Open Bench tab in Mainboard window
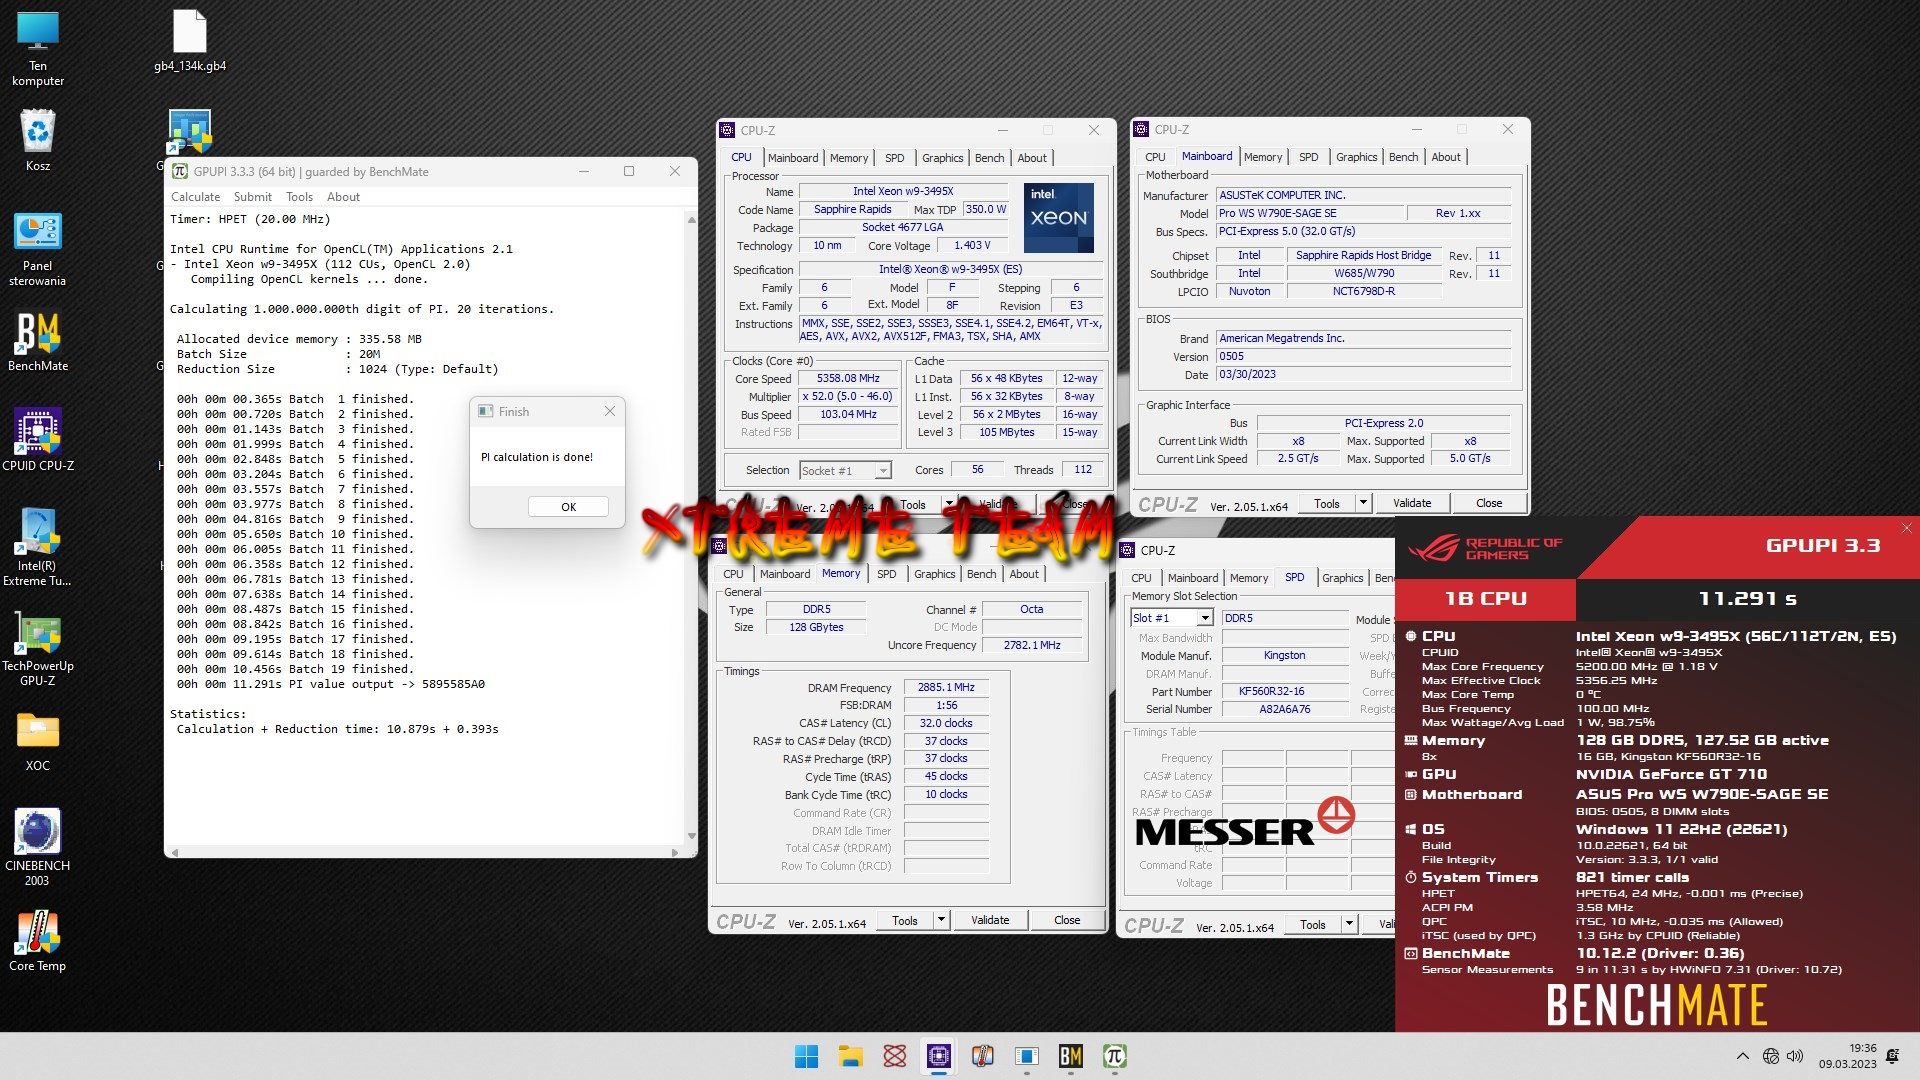The width and height of the screenshot is (1920, 1080). pyautogui.click(x=1403, y=157)
